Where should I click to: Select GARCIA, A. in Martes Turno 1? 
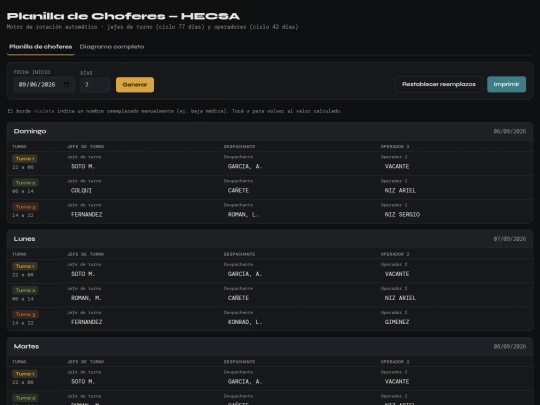point(245,382)
